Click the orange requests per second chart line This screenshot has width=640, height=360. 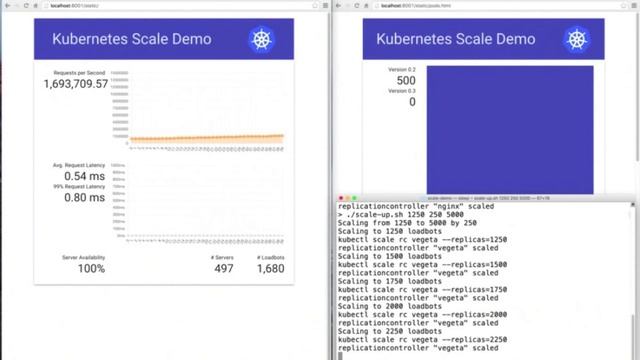click(x=207, y=138)
